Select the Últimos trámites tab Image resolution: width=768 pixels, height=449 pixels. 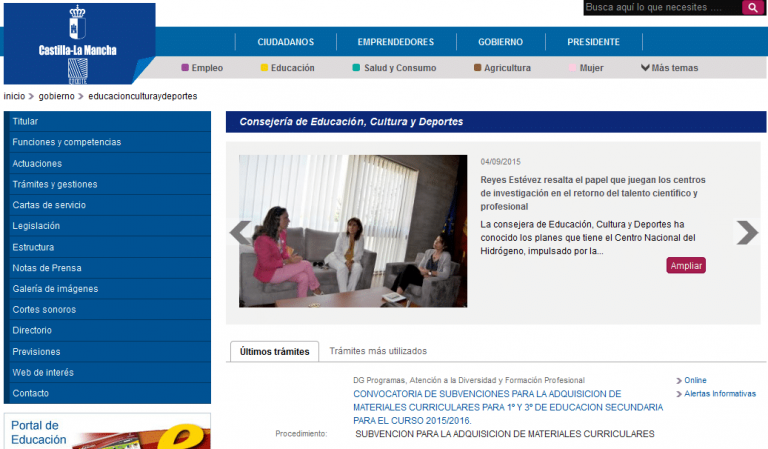tap(275, 351)
